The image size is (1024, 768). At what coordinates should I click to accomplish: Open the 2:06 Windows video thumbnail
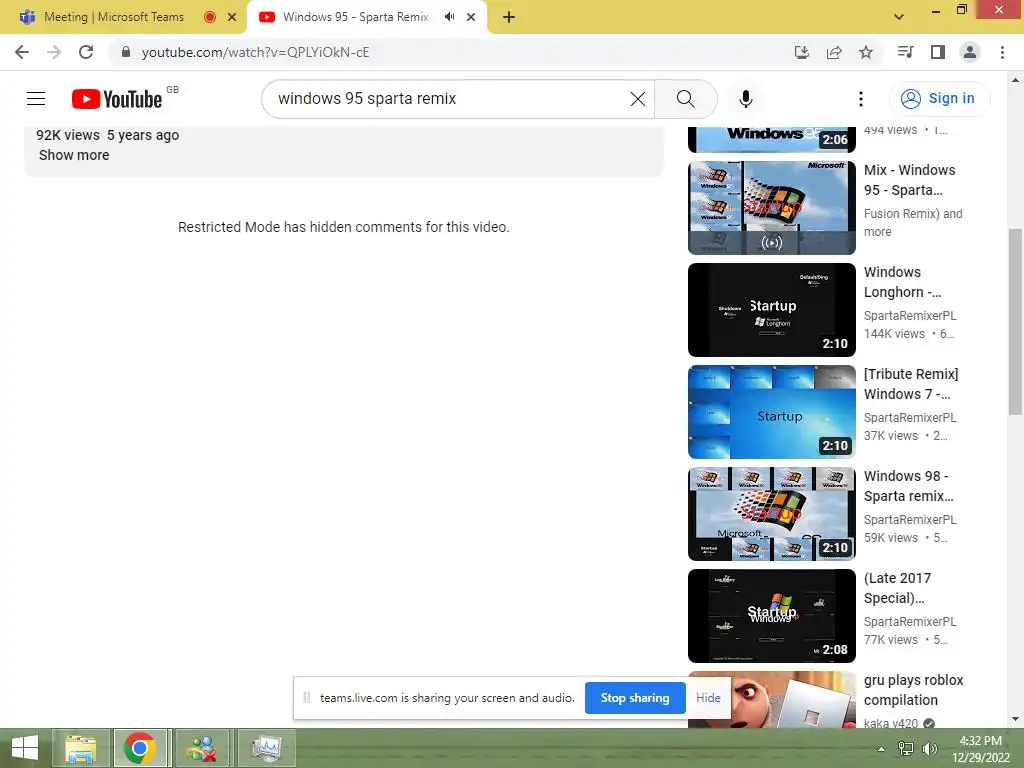pyautogui.click(x=771, y=139)
